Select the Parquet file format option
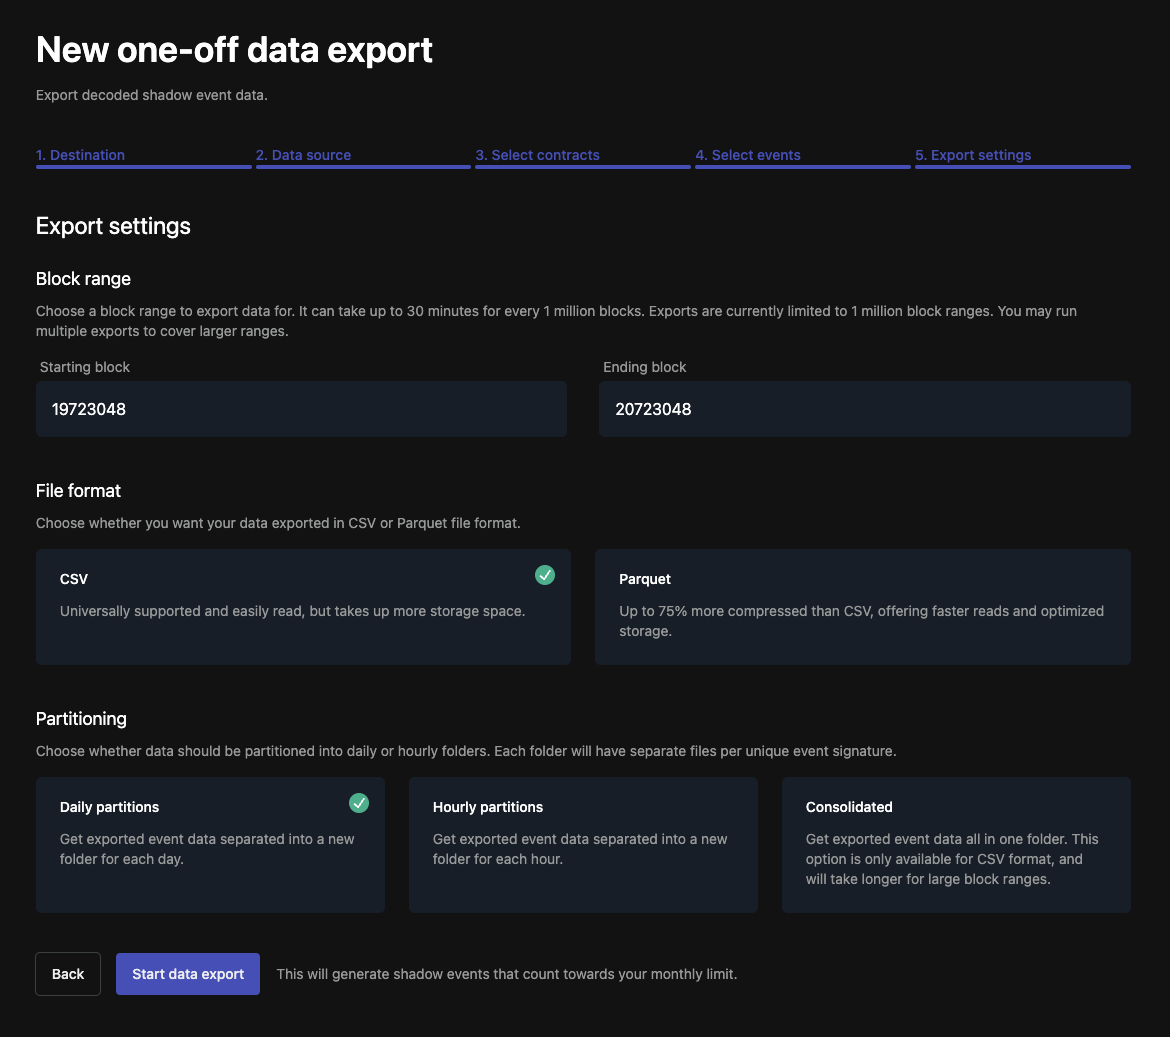This screenshot has height=1037, width=1170. click(862, 606)
